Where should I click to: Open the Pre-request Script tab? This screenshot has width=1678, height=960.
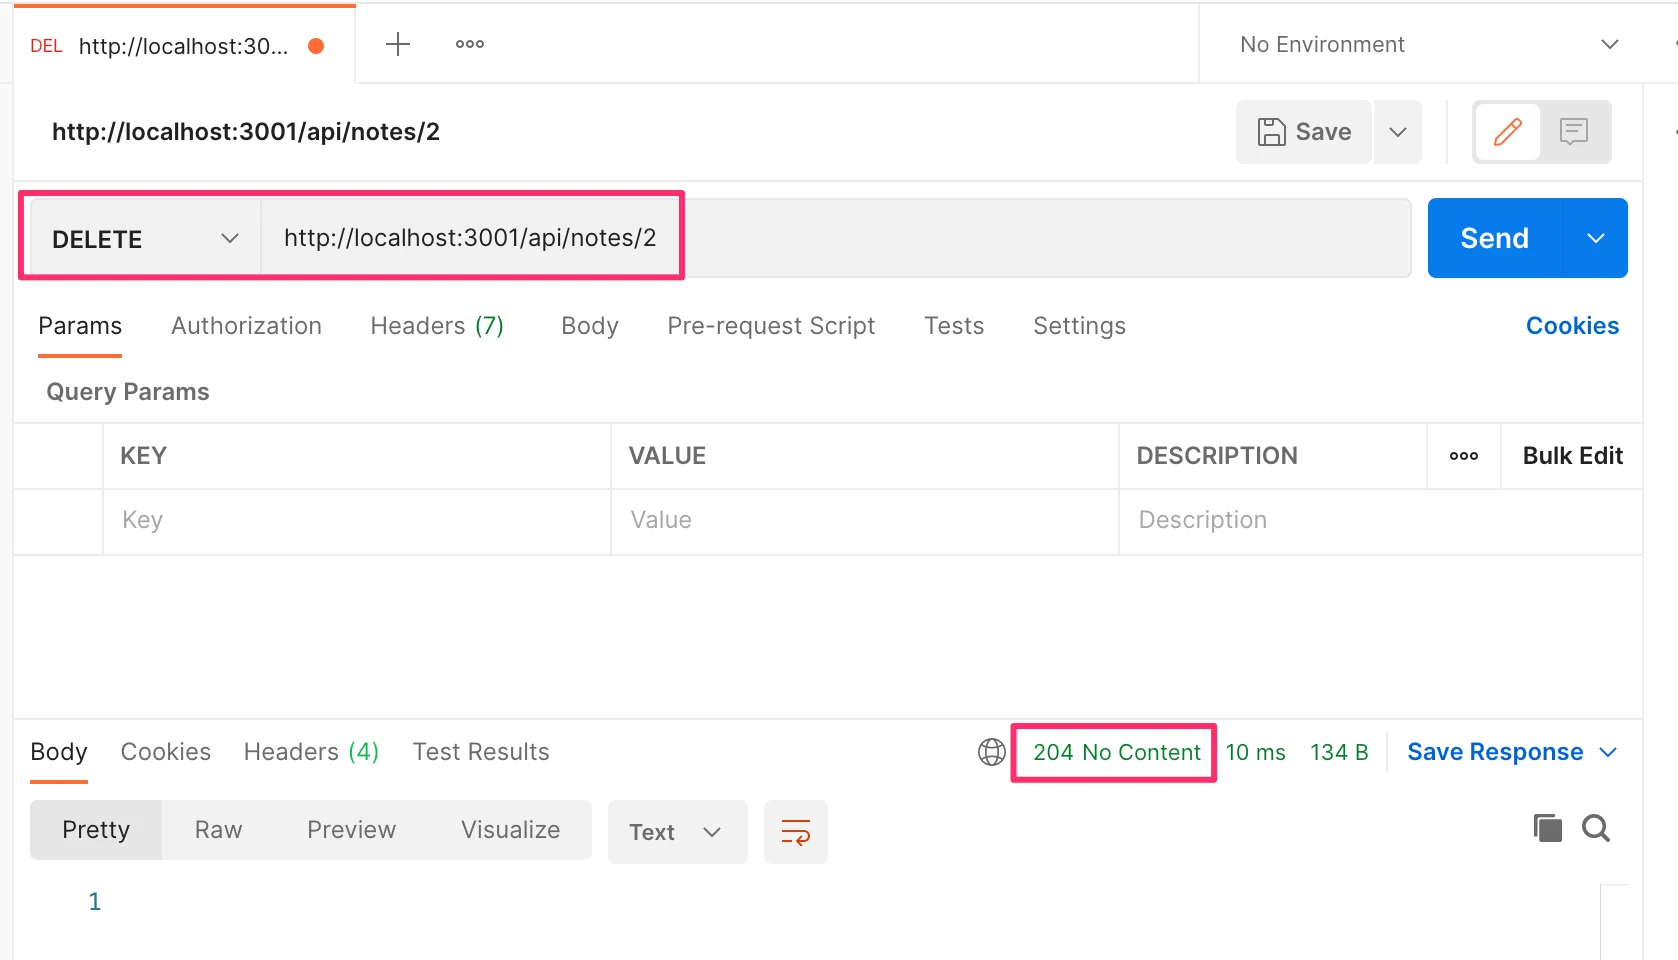point(771,326)
